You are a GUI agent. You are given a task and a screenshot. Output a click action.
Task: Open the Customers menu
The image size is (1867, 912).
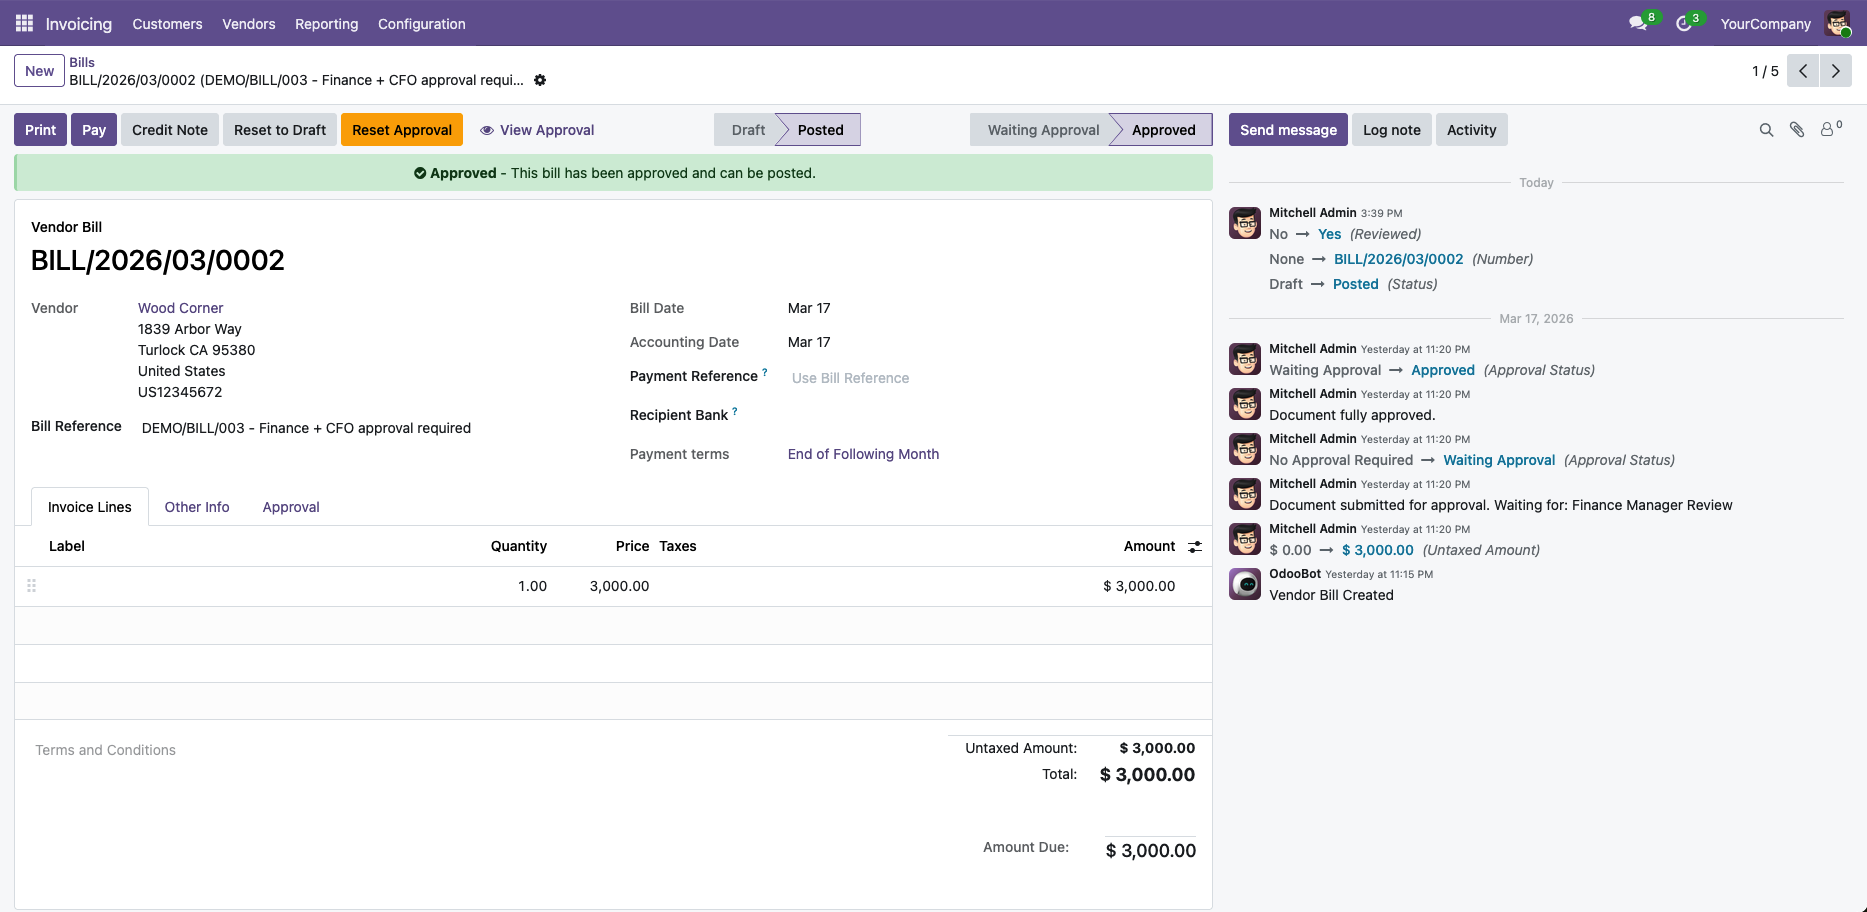[167, 24]
